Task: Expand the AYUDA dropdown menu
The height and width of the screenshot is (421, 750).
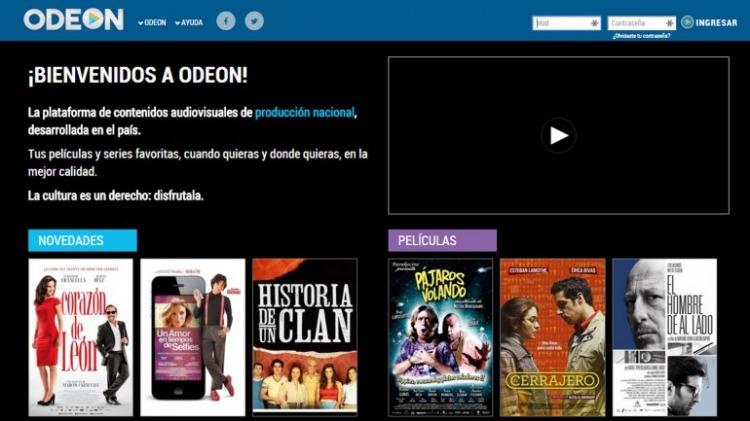Action: point(189,22)
